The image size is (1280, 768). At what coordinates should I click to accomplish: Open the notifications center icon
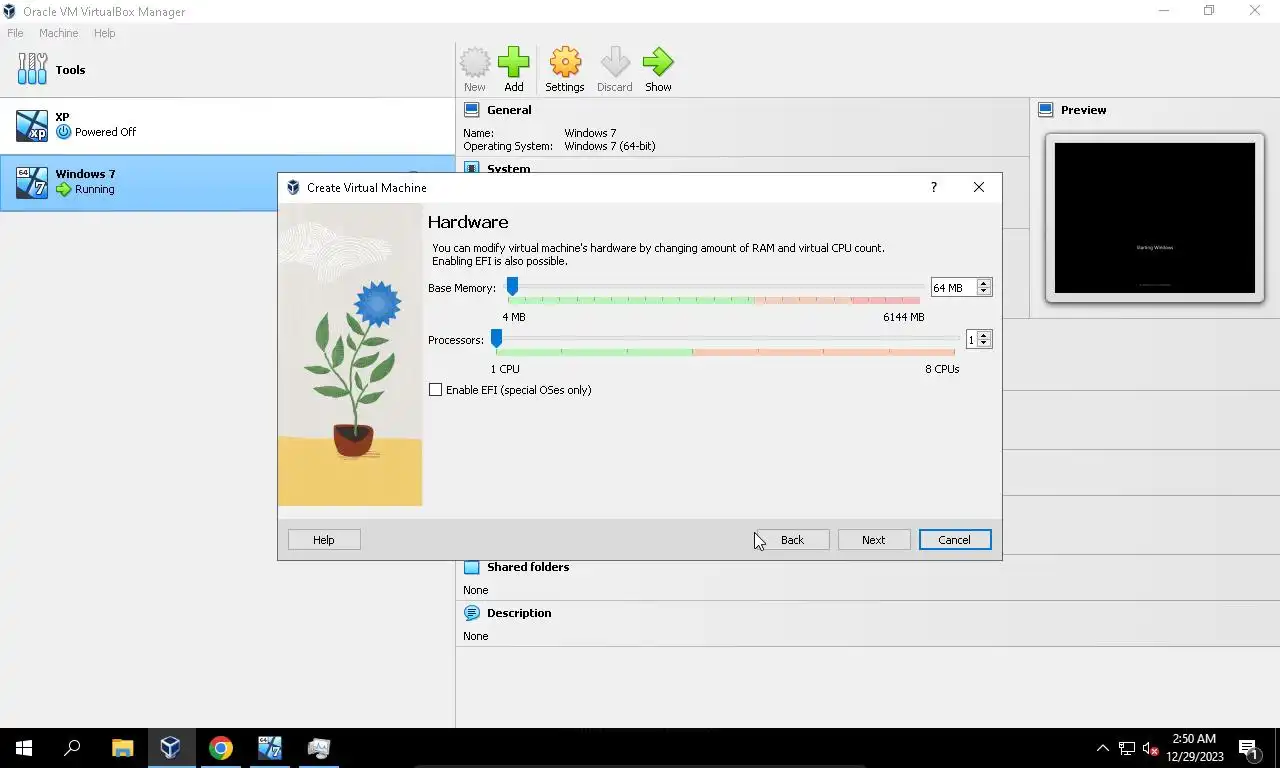point(1249,748)
